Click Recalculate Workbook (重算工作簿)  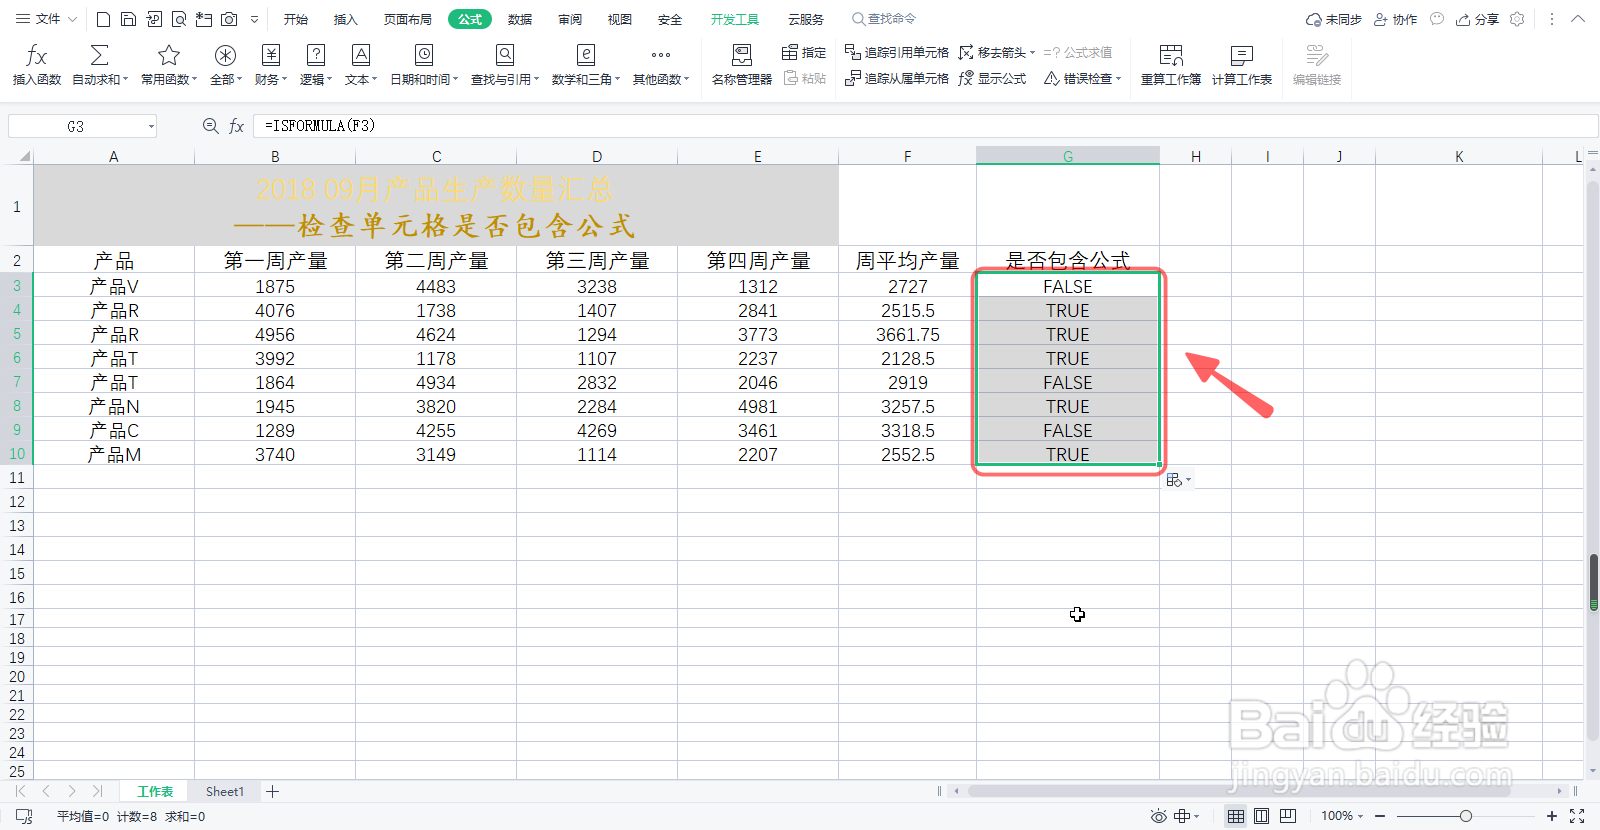coord(1171,65)
